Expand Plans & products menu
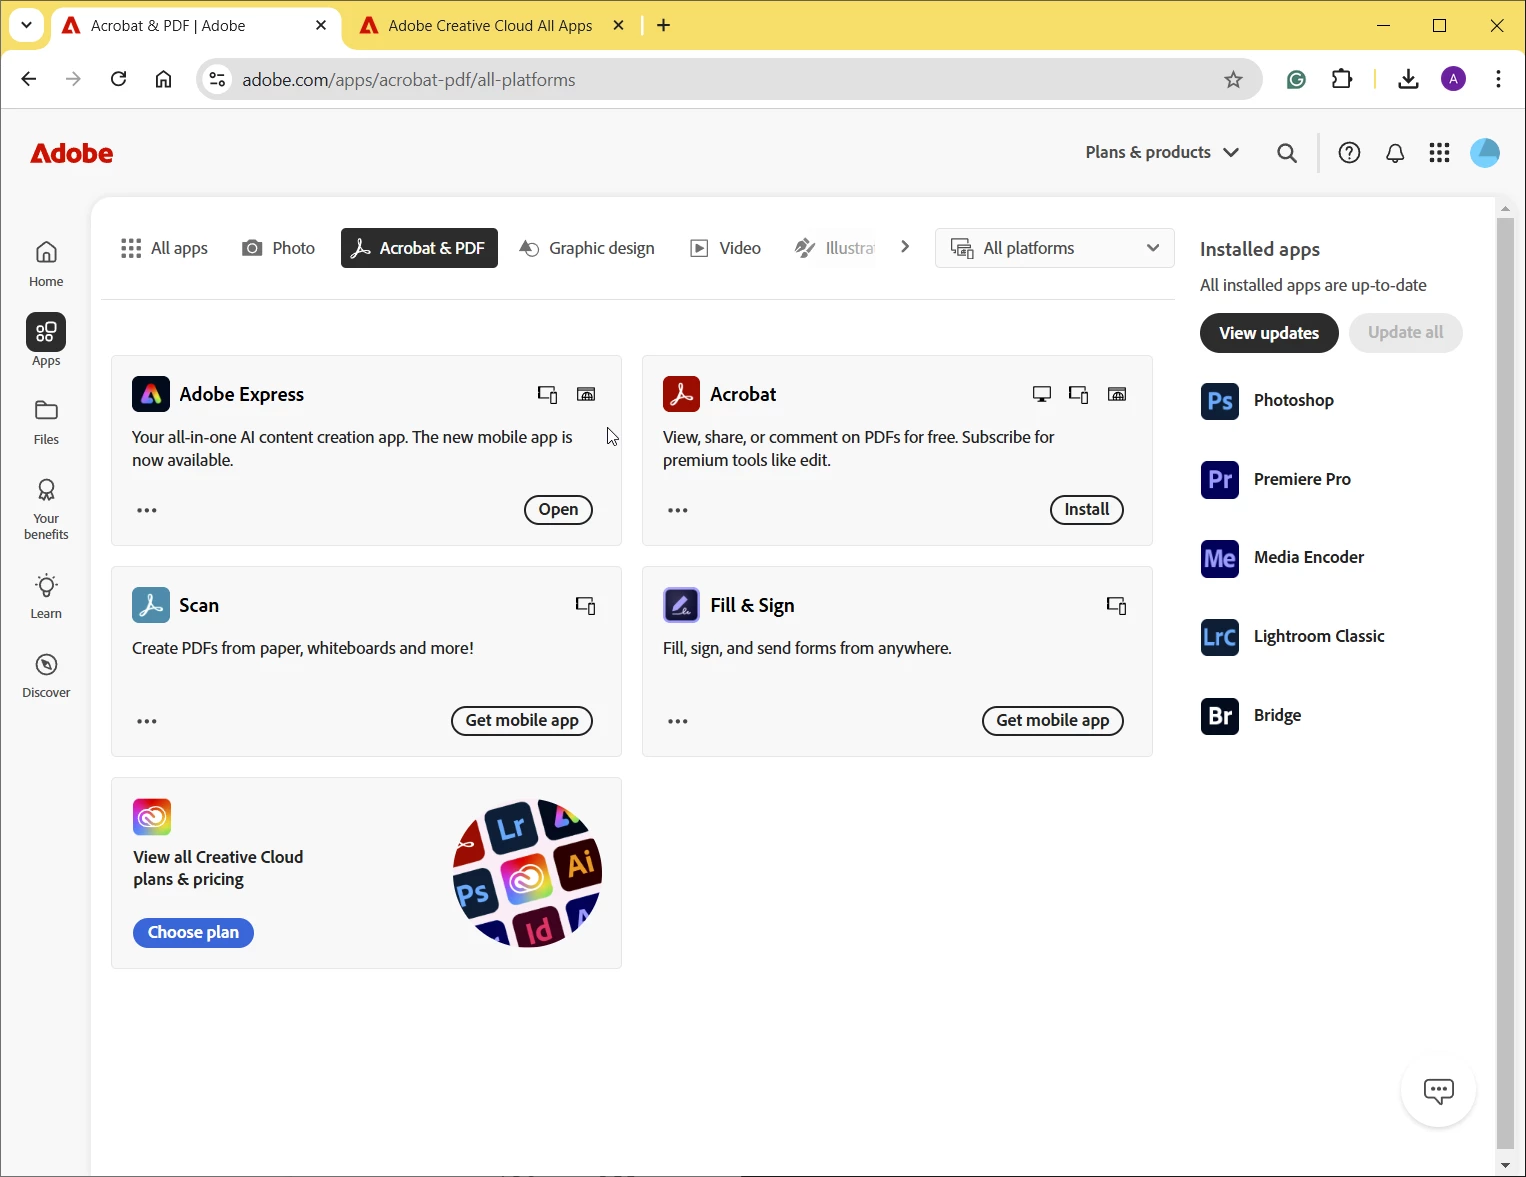This screenshot has width=1526, height=1177. coord(1162,152)
